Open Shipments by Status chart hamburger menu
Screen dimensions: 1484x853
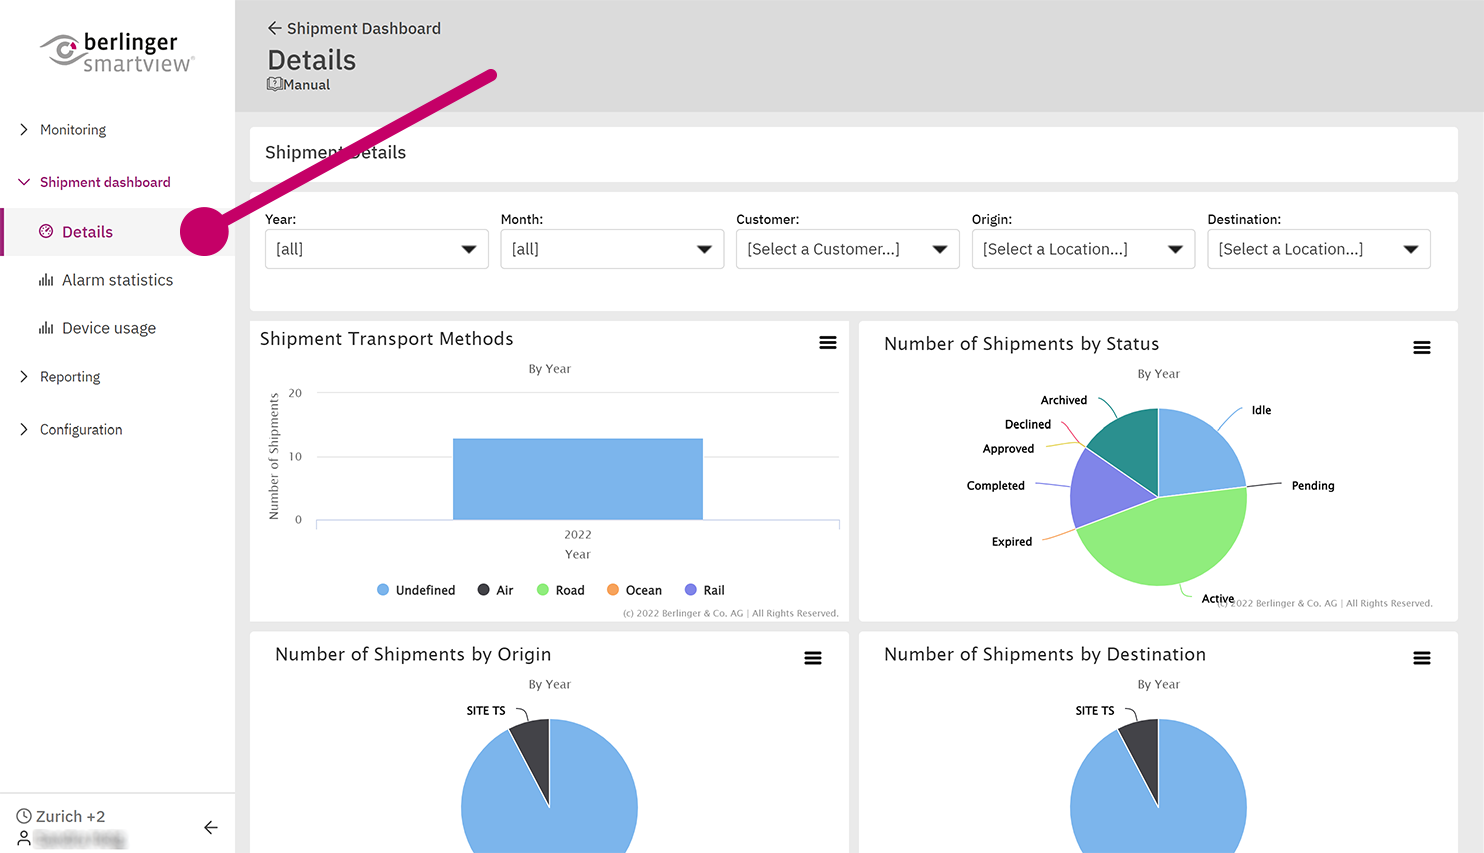coord(1421,348)
